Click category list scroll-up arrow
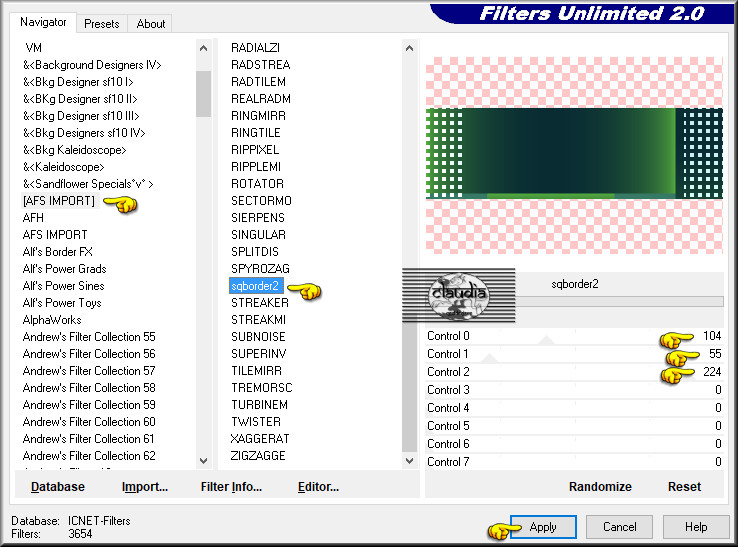Viewport: 738px width, 547px height. point(203,48)
